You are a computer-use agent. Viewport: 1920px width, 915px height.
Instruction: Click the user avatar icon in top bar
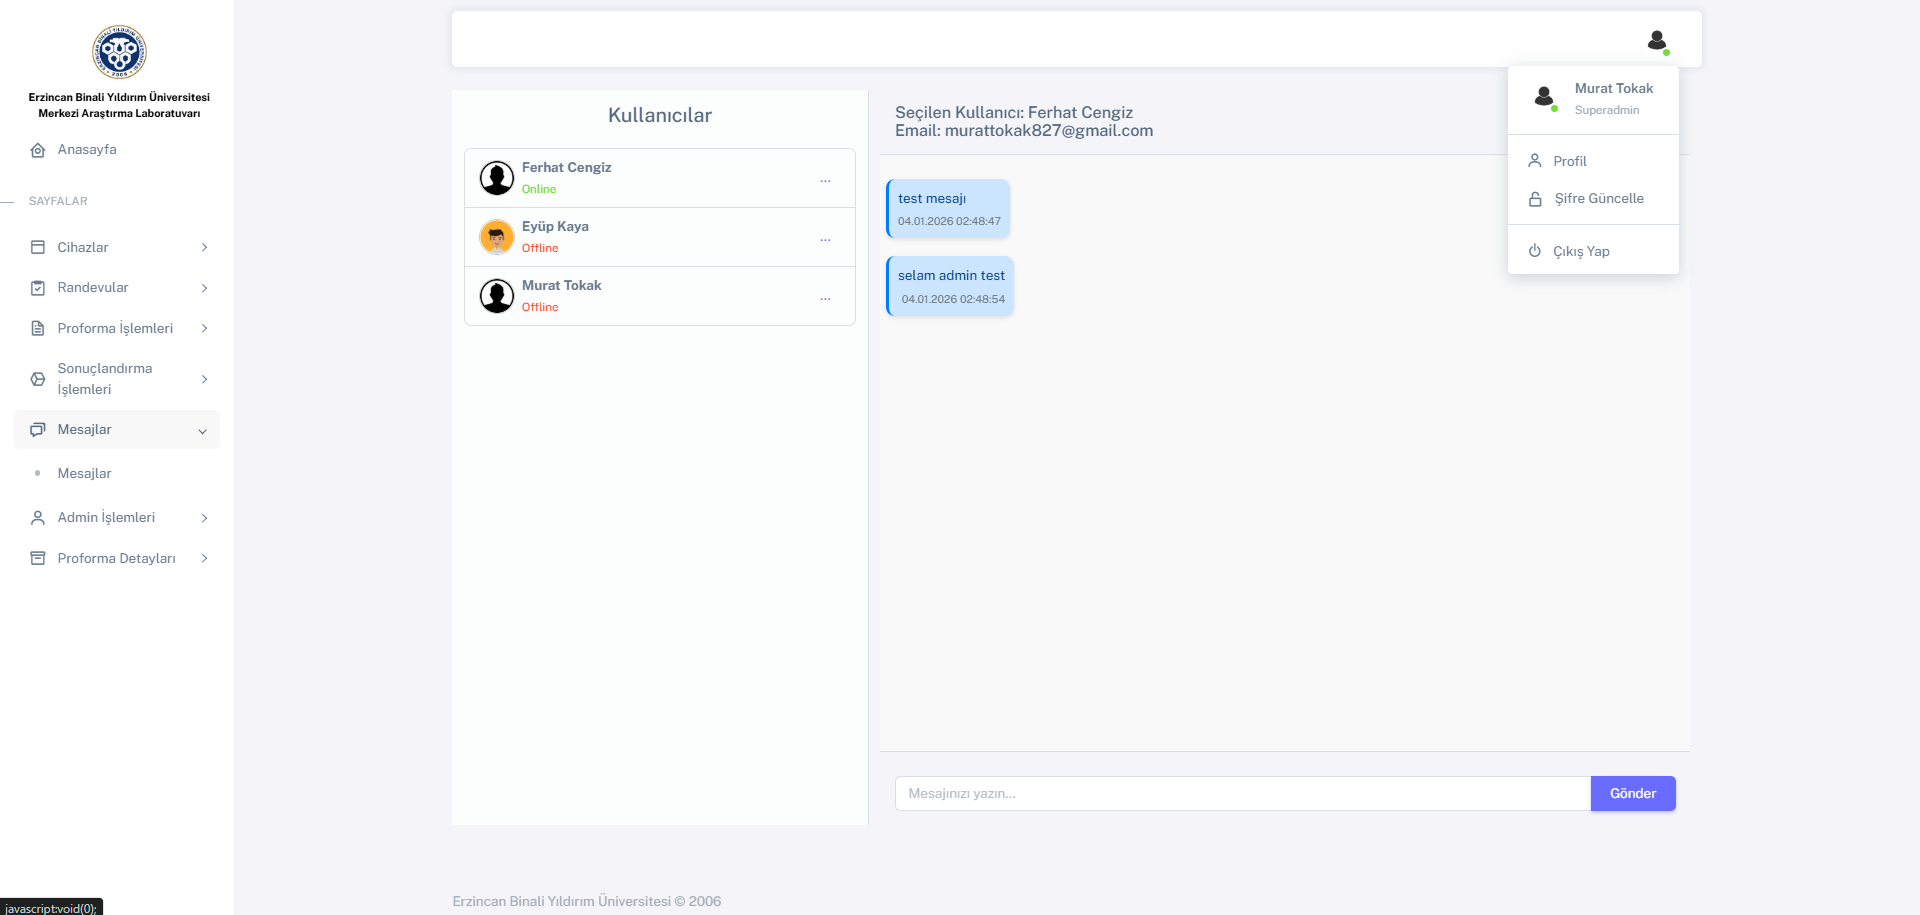point(1657,41)
